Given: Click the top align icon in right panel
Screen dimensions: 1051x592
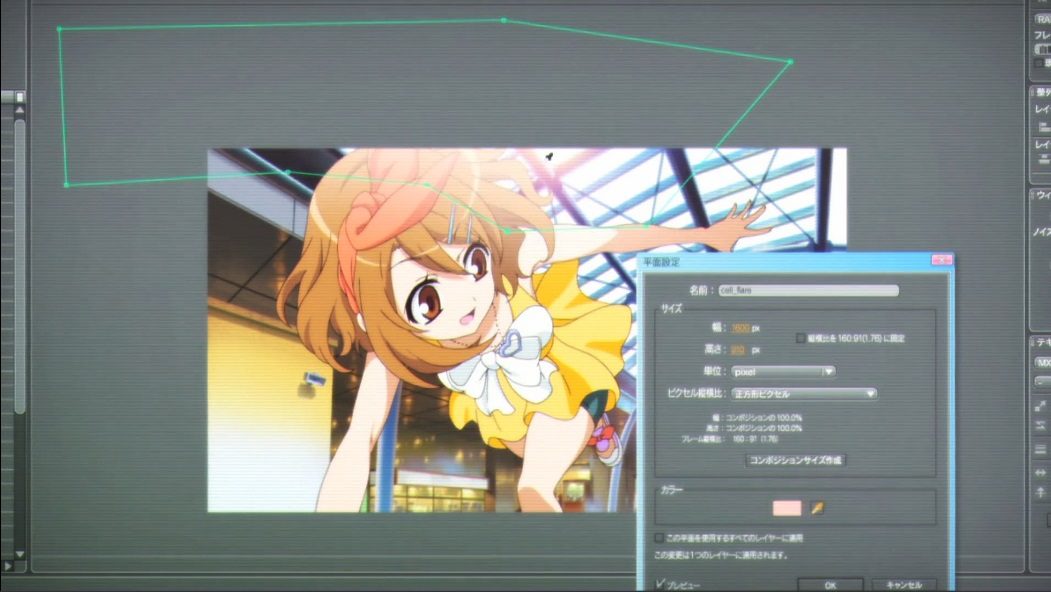Looking at the screenshot, I should 1041,127.
